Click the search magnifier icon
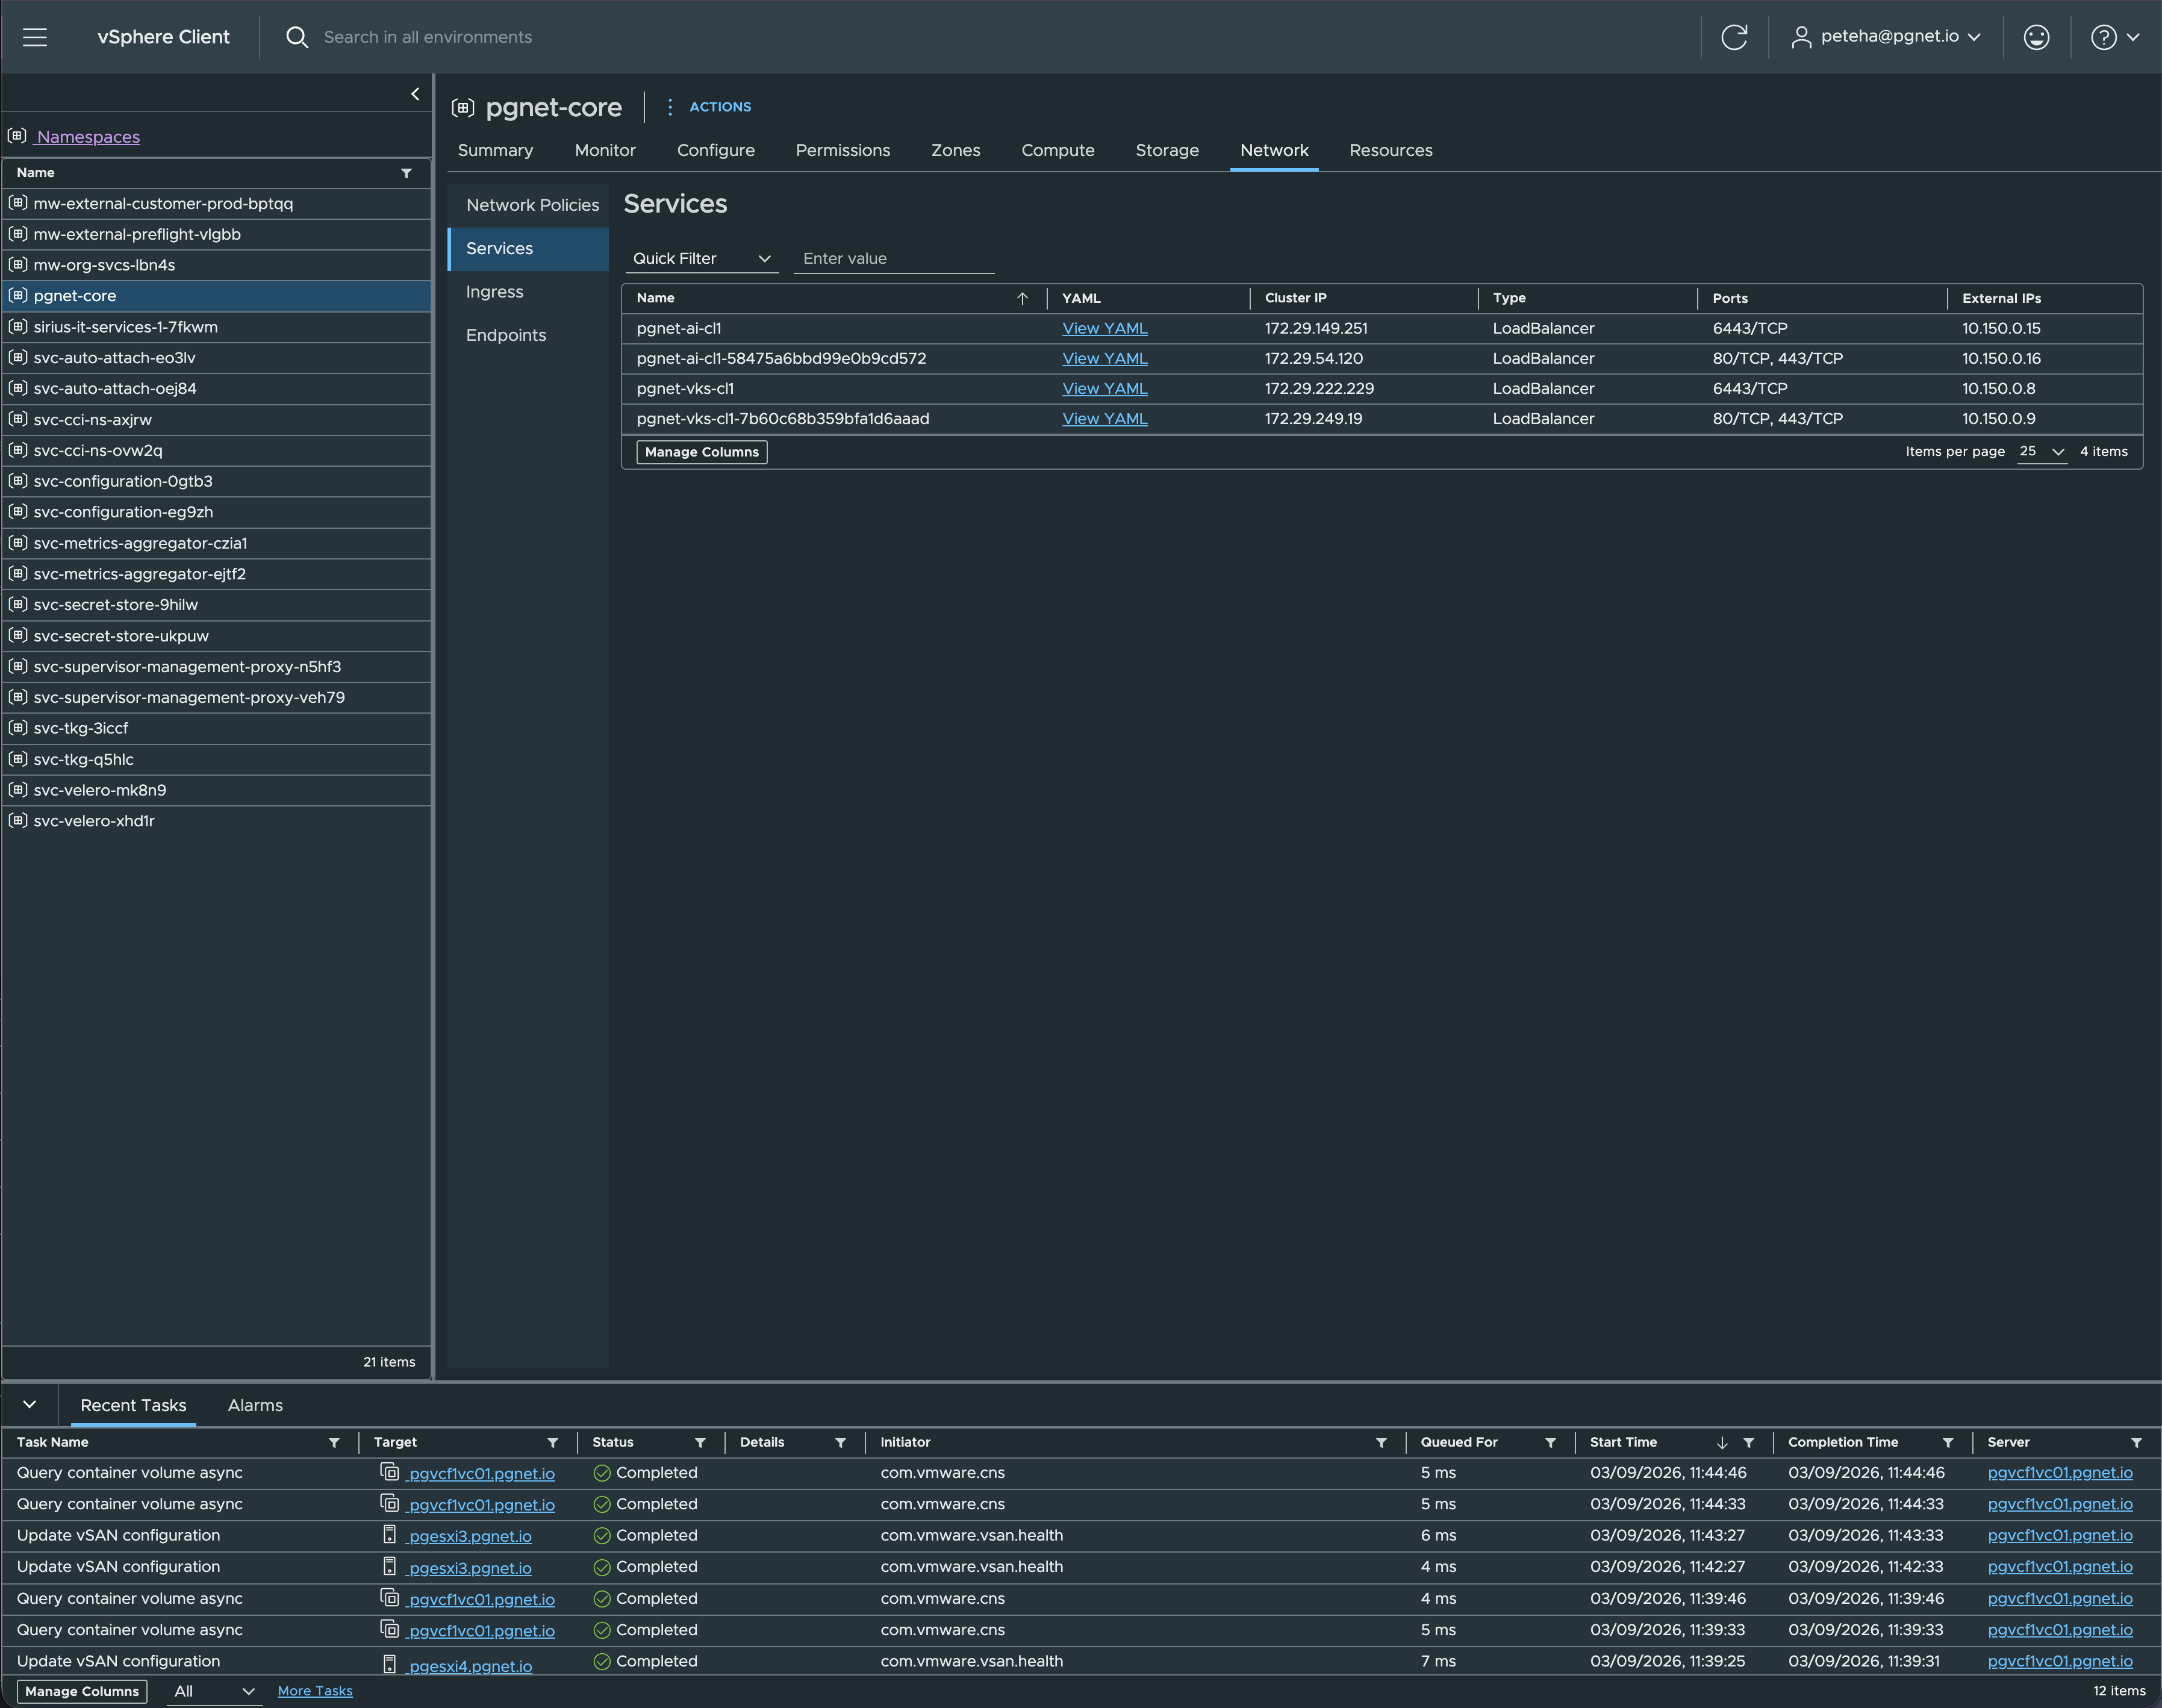The height and width of the screenshot is (1708, 2162). pyautogui.click(x=296, y=37)
